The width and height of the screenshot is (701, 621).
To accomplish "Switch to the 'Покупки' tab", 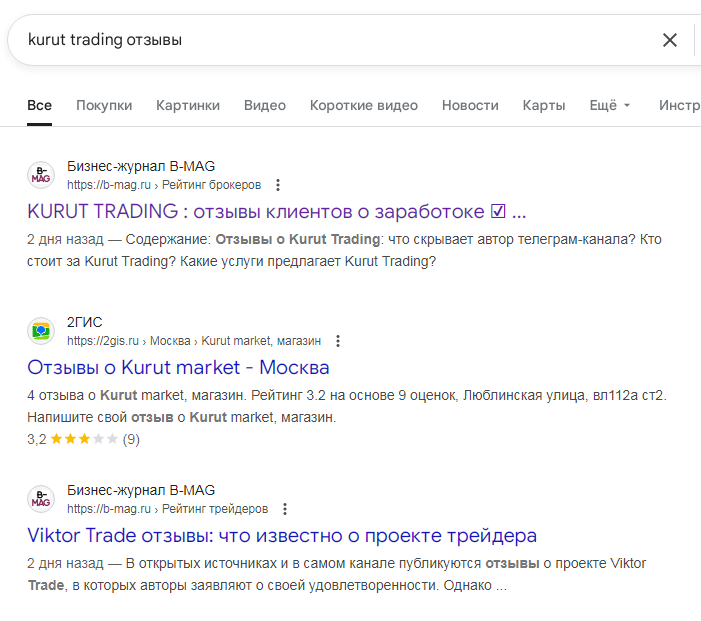I will 104,105.
